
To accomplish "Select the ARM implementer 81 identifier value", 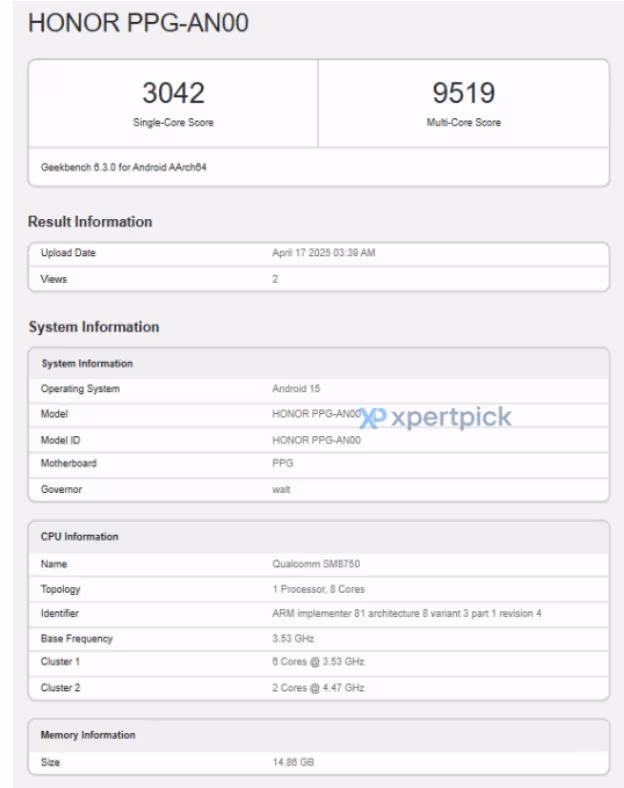I will tap(407, 613).
